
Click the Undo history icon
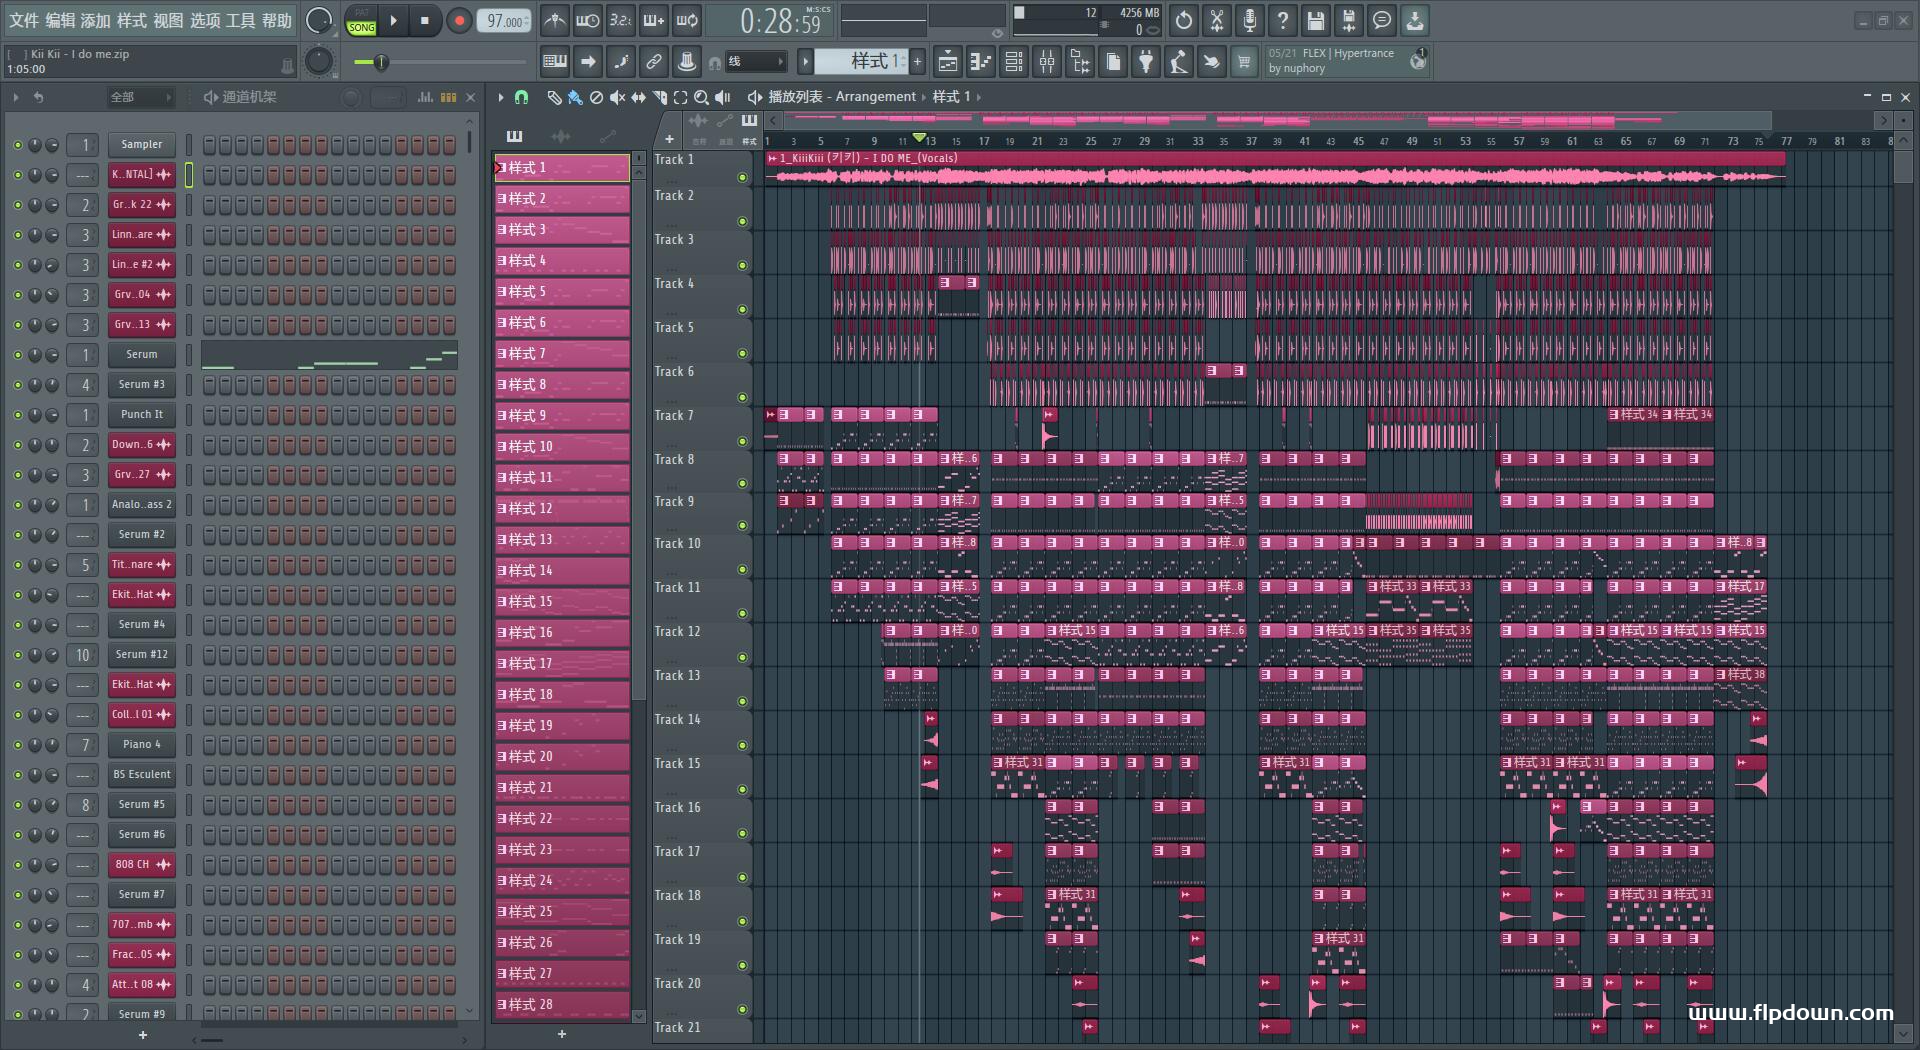[1184, 20]
